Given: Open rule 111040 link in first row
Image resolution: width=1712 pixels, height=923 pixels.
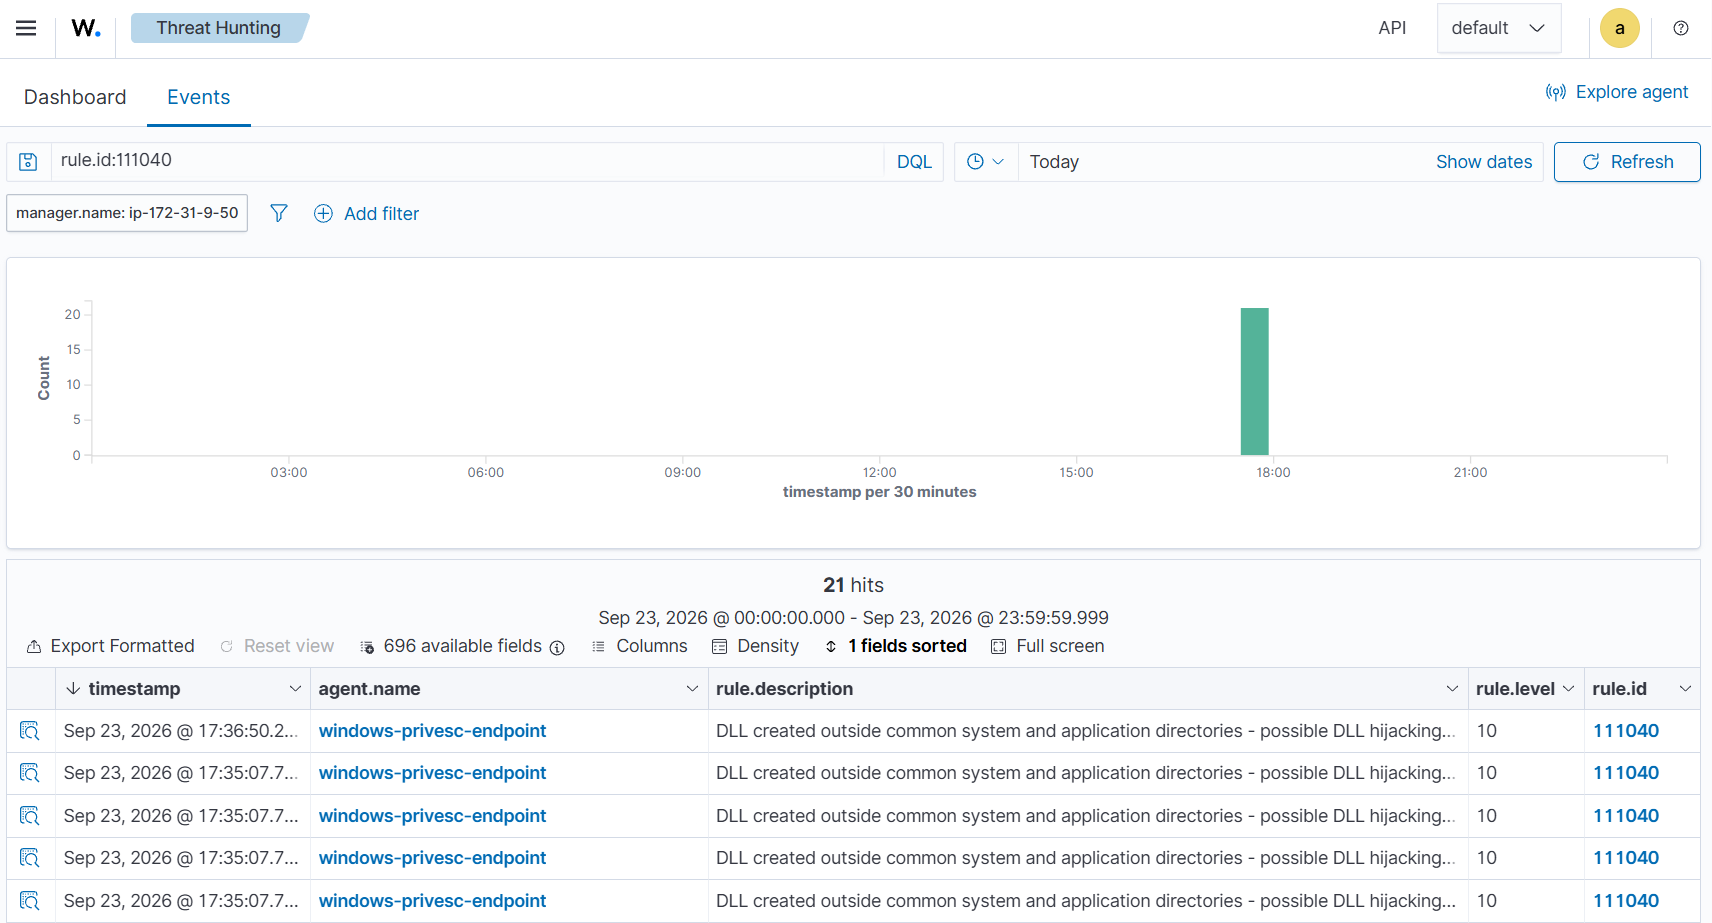Looking at the screenshot, I should [1626, 731].
